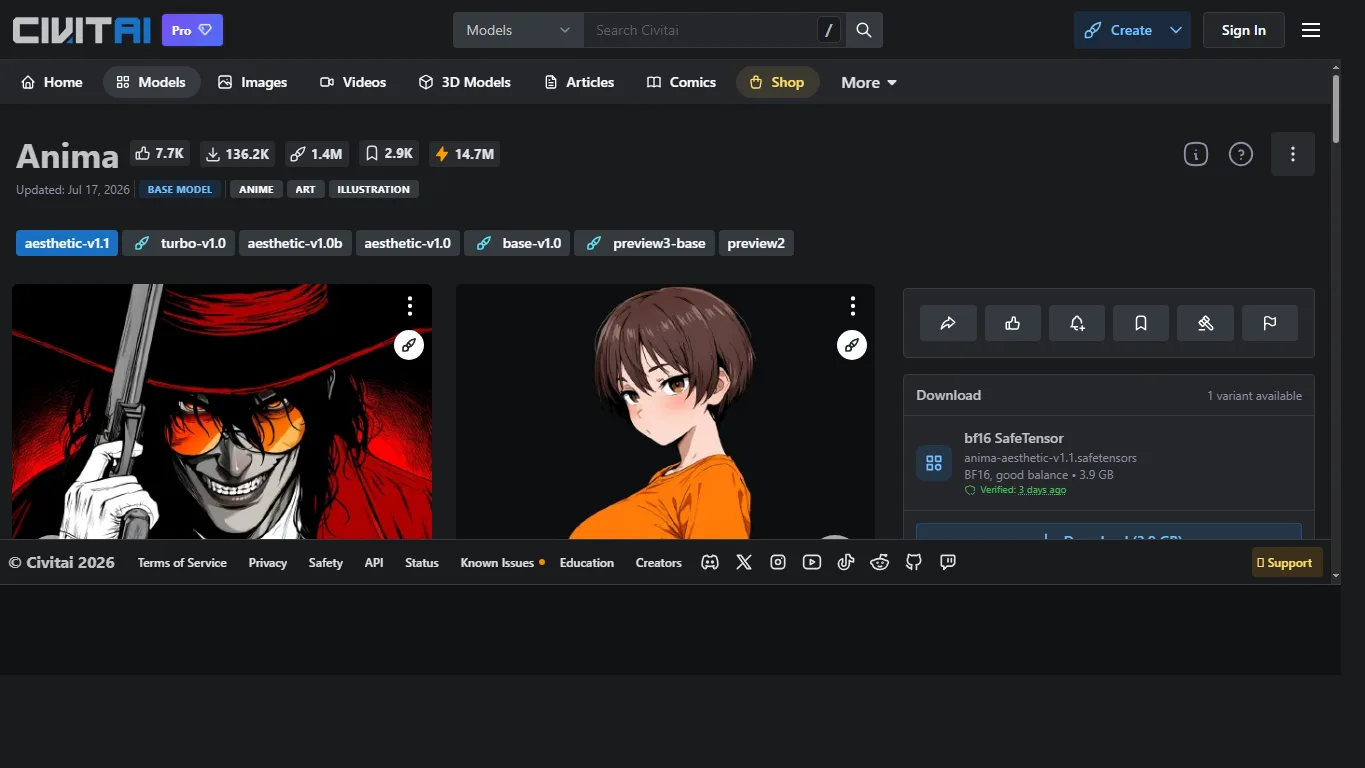Open the Comics tab
The image size is (1365, 768).
click(x=681, y=82)
